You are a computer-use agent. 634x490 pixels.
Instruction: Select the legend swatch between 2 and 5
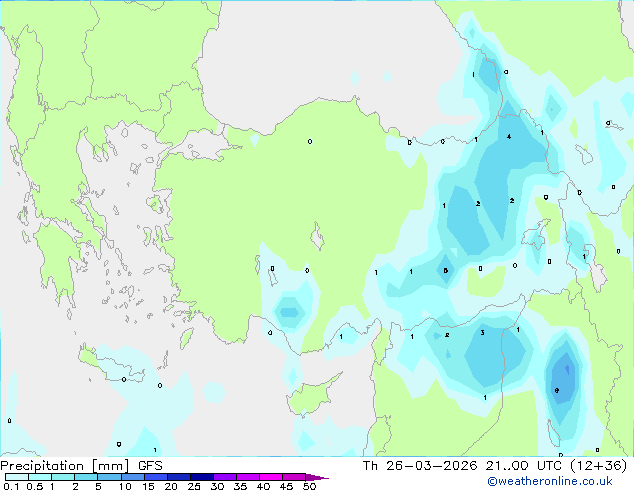[86, 477]
